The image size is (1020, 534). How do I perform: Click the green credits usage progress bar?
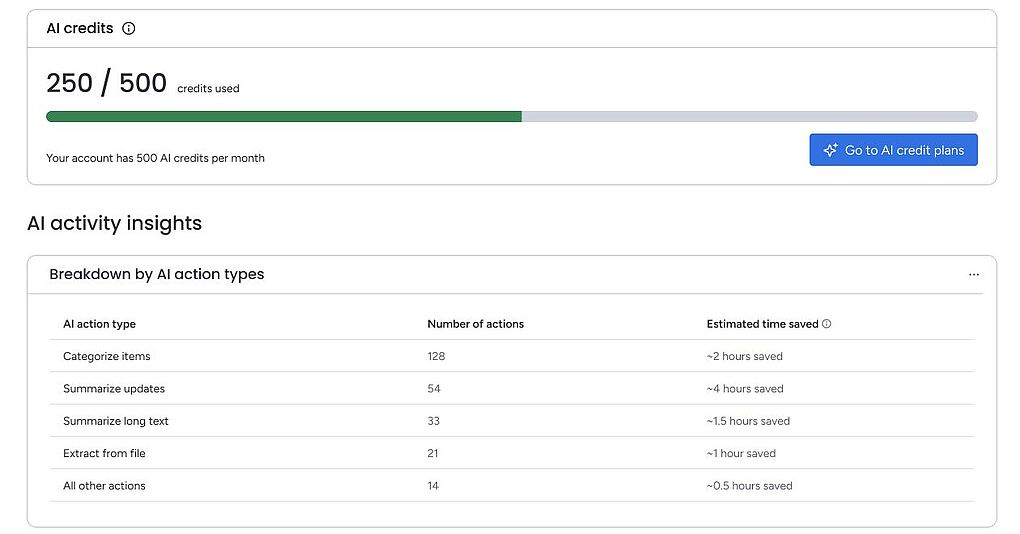coord(284,116)
